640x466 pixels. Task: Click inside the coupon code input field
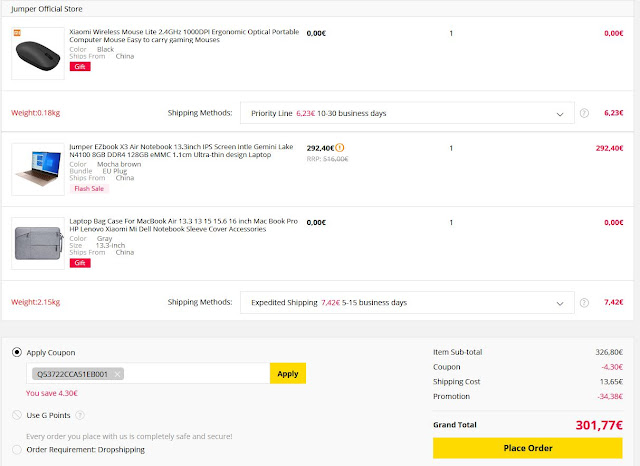click(x=190, y=374)
